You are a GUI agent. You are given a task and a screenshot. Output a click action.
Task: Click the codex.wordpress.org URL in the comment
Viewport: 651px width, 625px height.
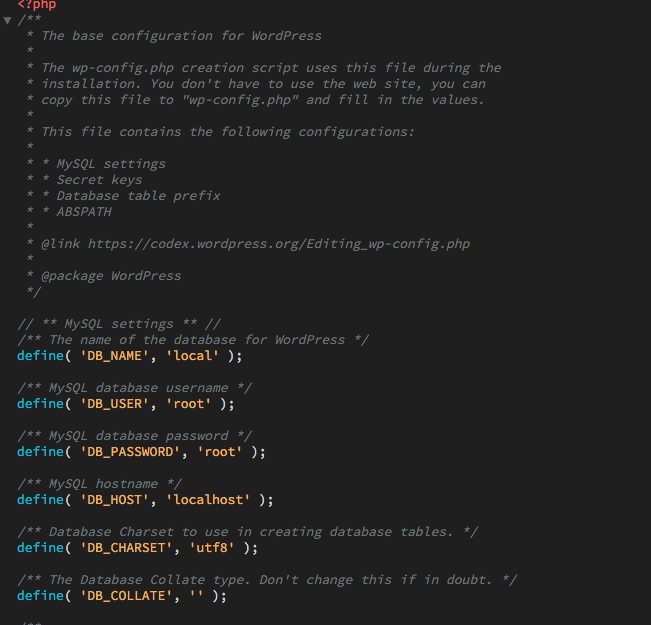click(x=278, y=244)
